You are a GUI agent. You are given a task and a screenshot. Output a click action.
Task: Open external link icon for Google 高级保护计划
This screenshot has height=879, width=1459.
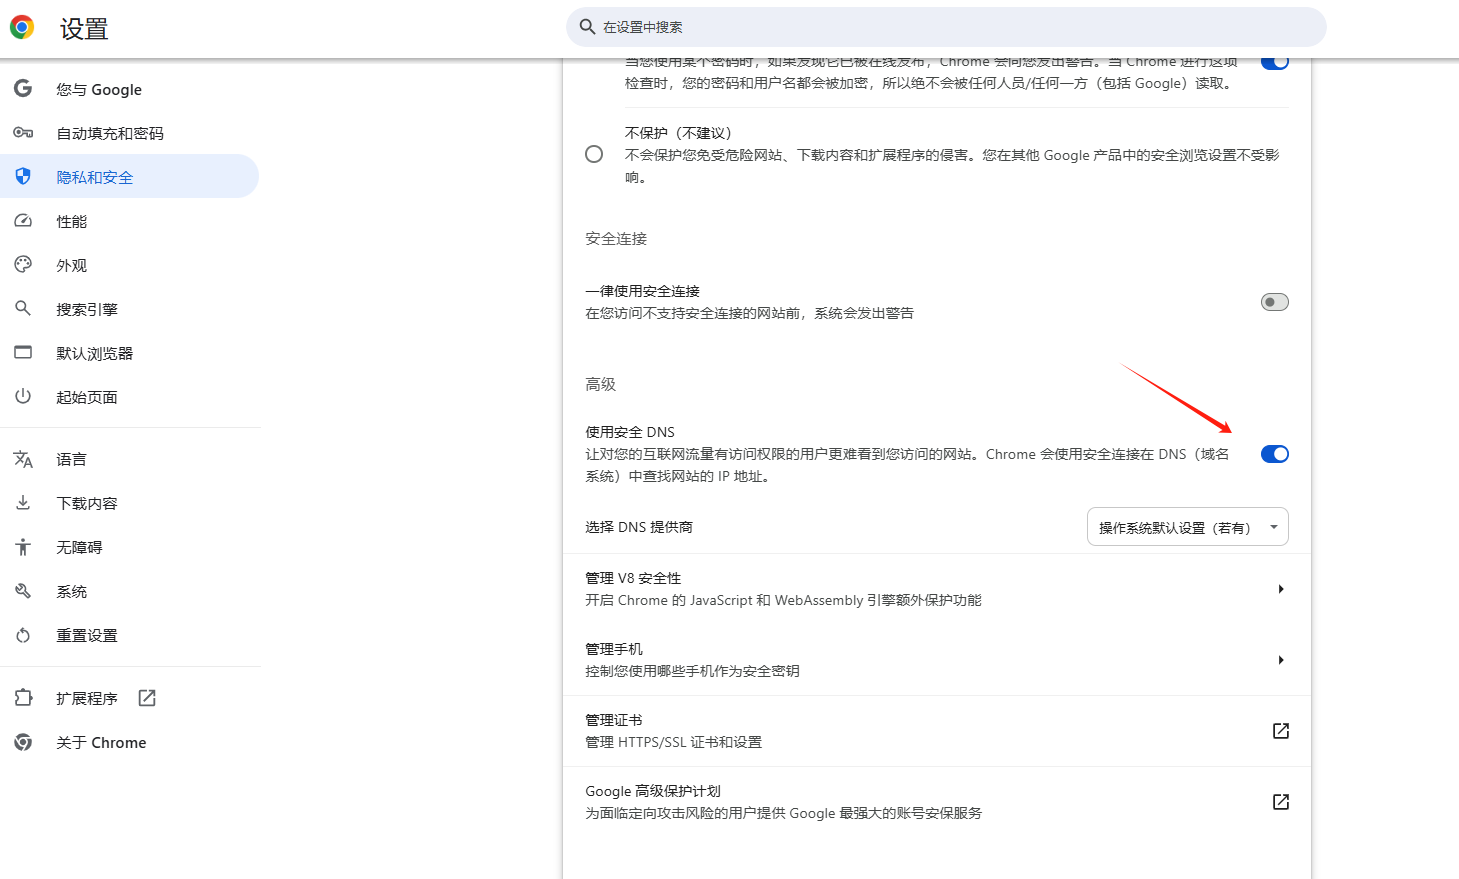[1280, 802]
